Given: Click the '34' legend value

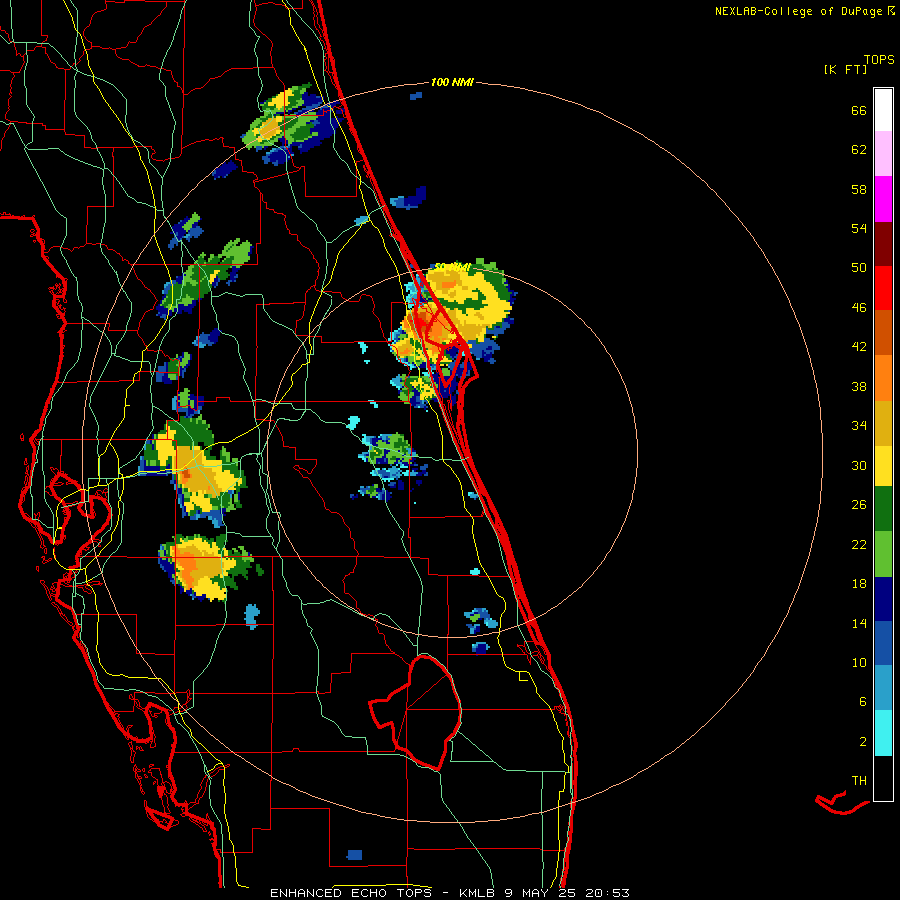Looking at the screenshot, I should pyautogui.click(x=859, y=426).
